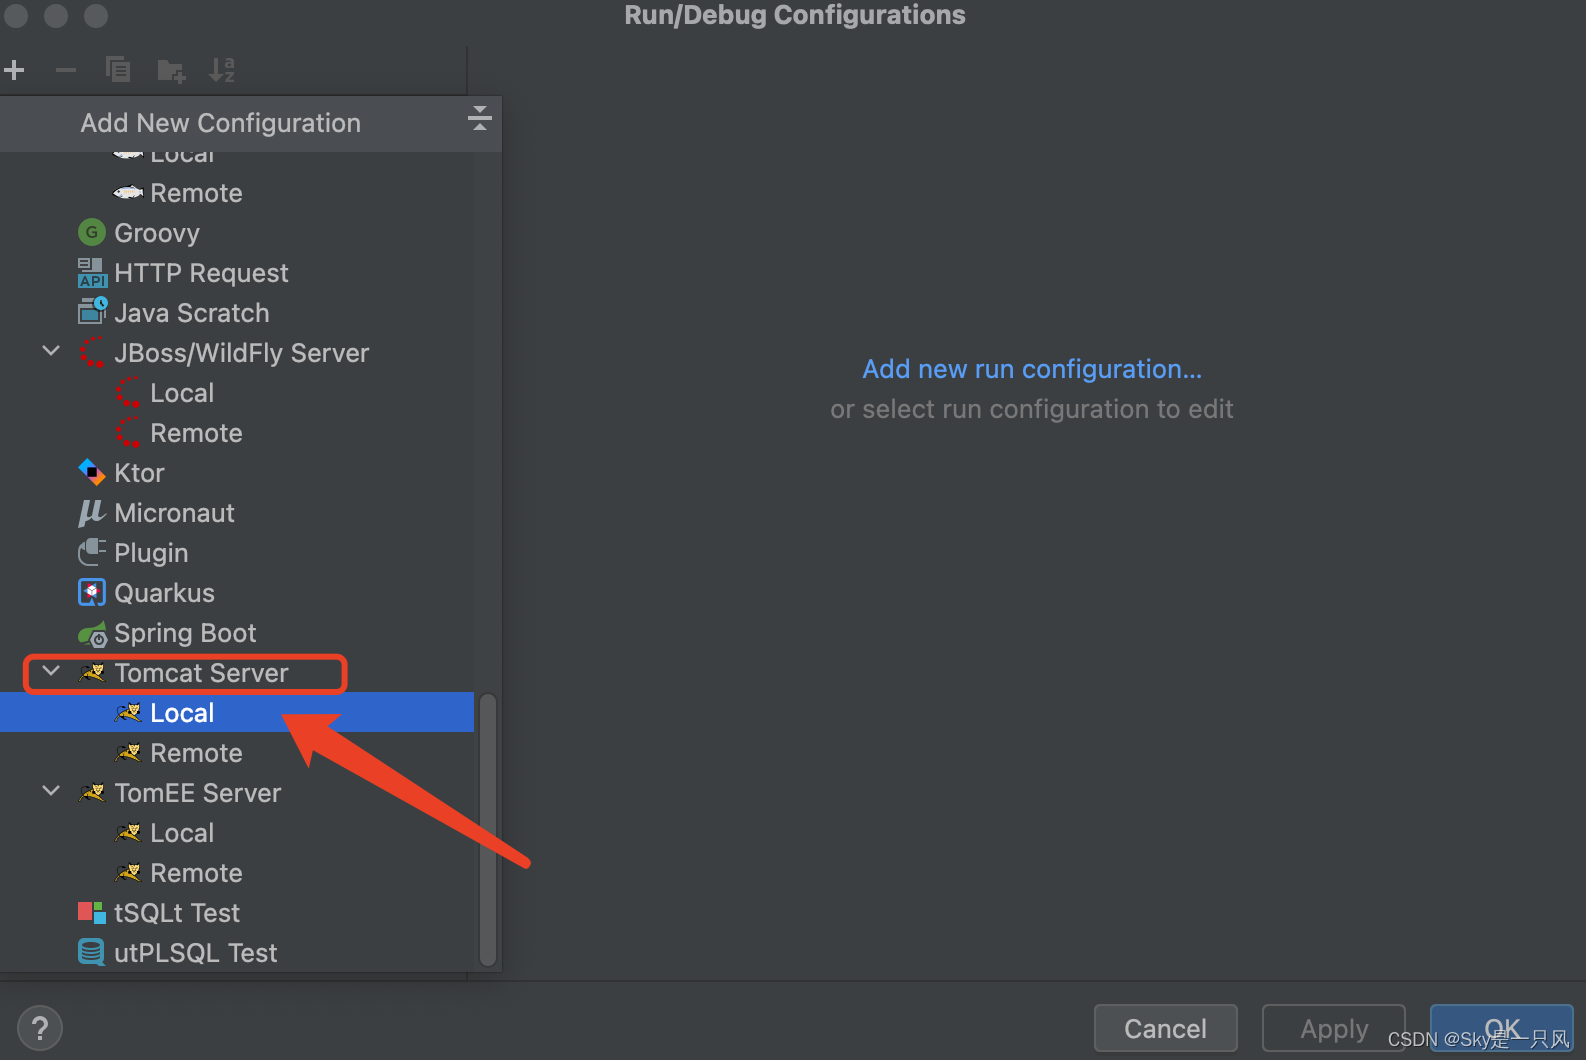Select the Remote item above Groovy
The width and height of the screenshot is (1586, 1060).
237,192
